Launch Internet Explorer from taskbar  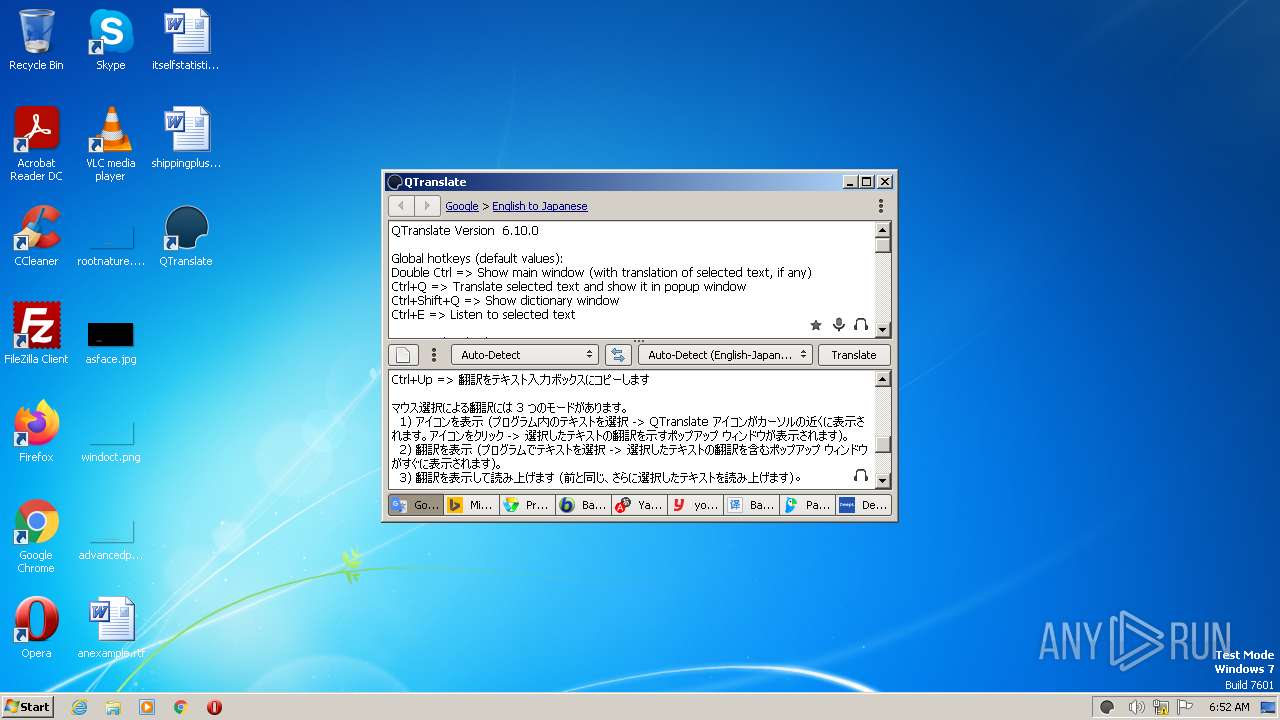tap(79, 707)
